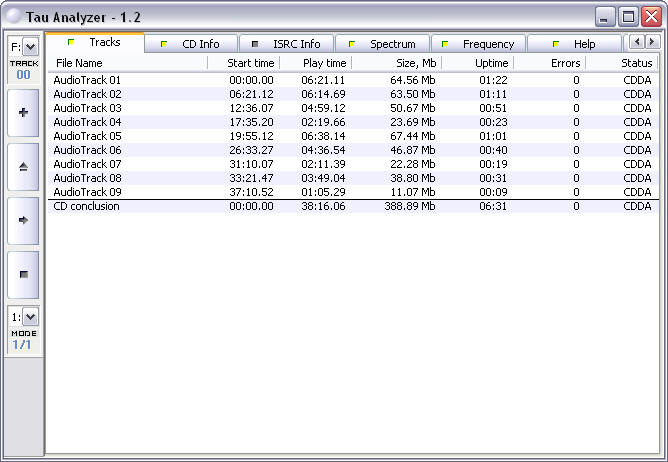Open the Help tab
The width and height of the screenshot is (668, 462).
(574, 44)
